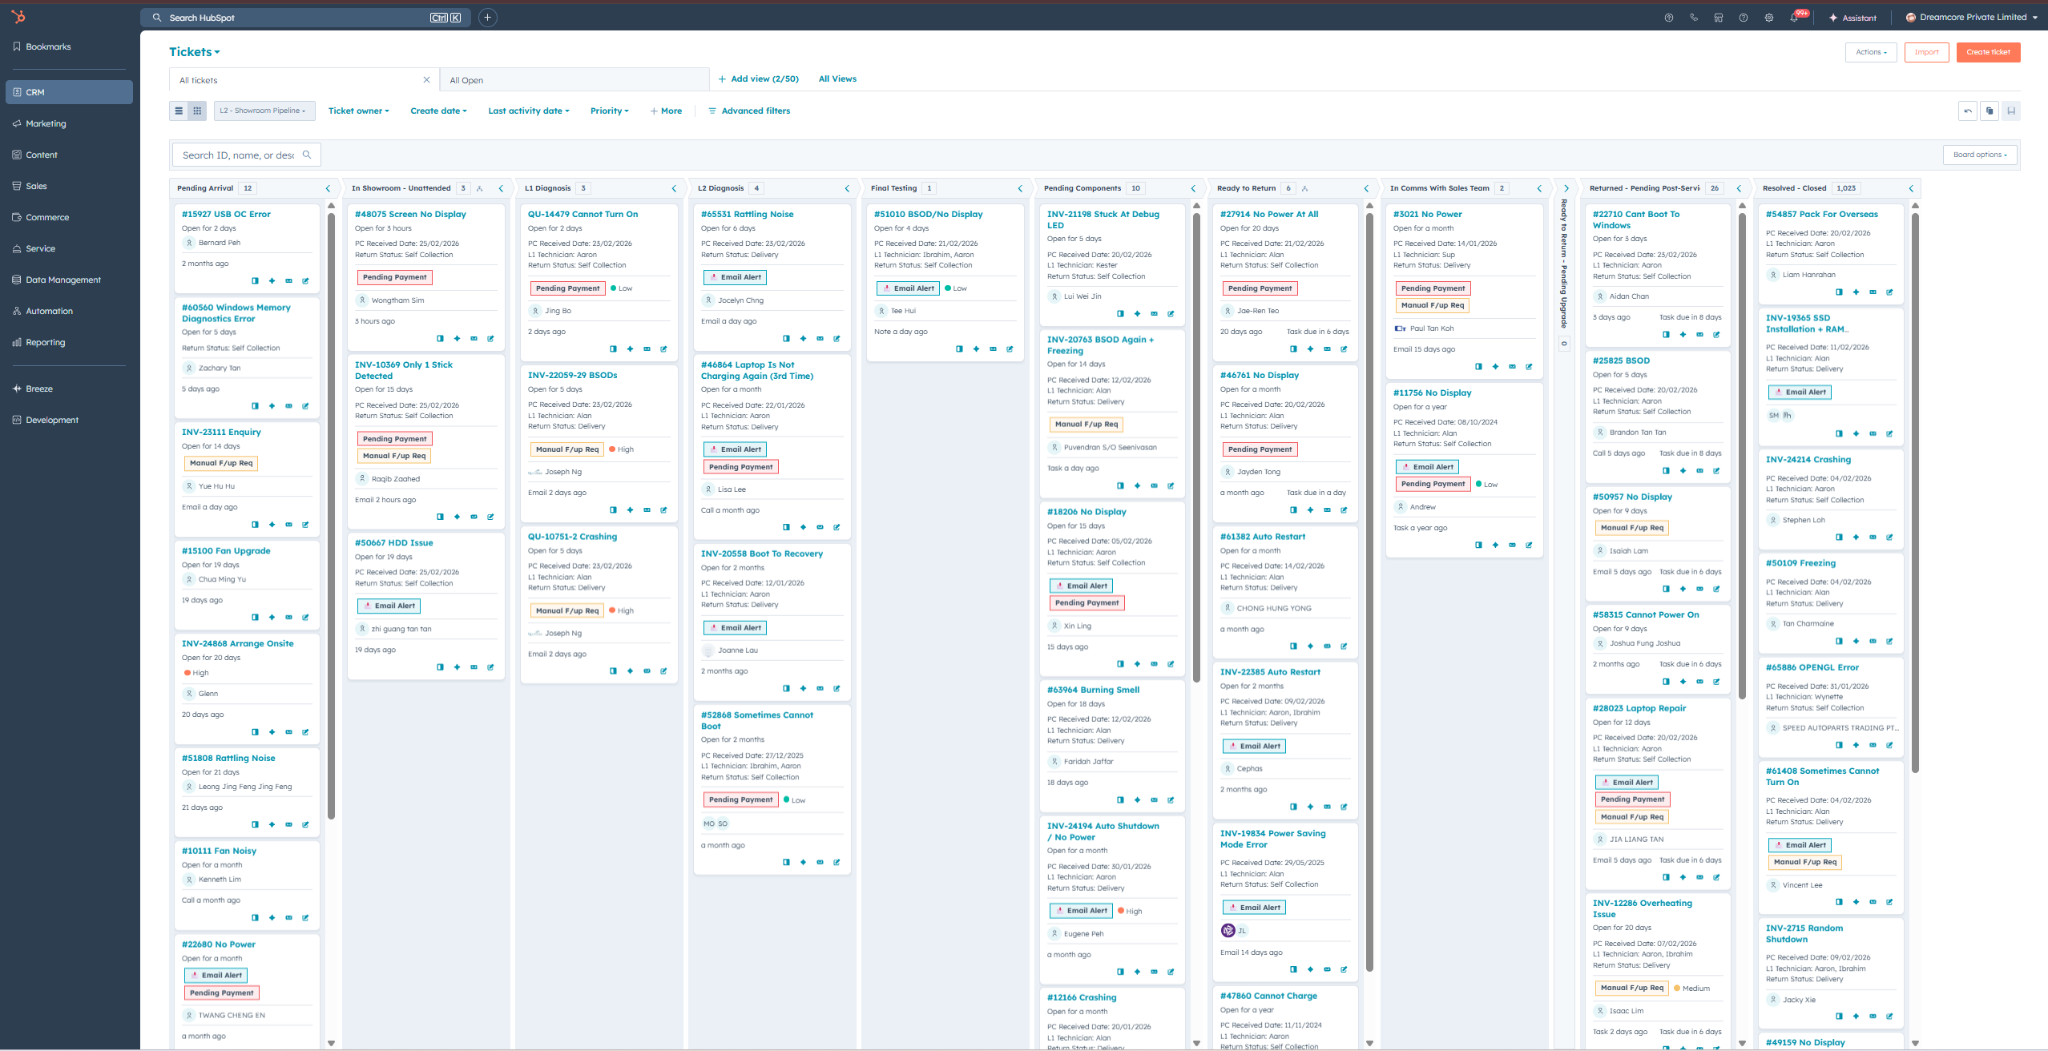Open settings gear in top bar
The image size is (2048, 1051).
1769,18
